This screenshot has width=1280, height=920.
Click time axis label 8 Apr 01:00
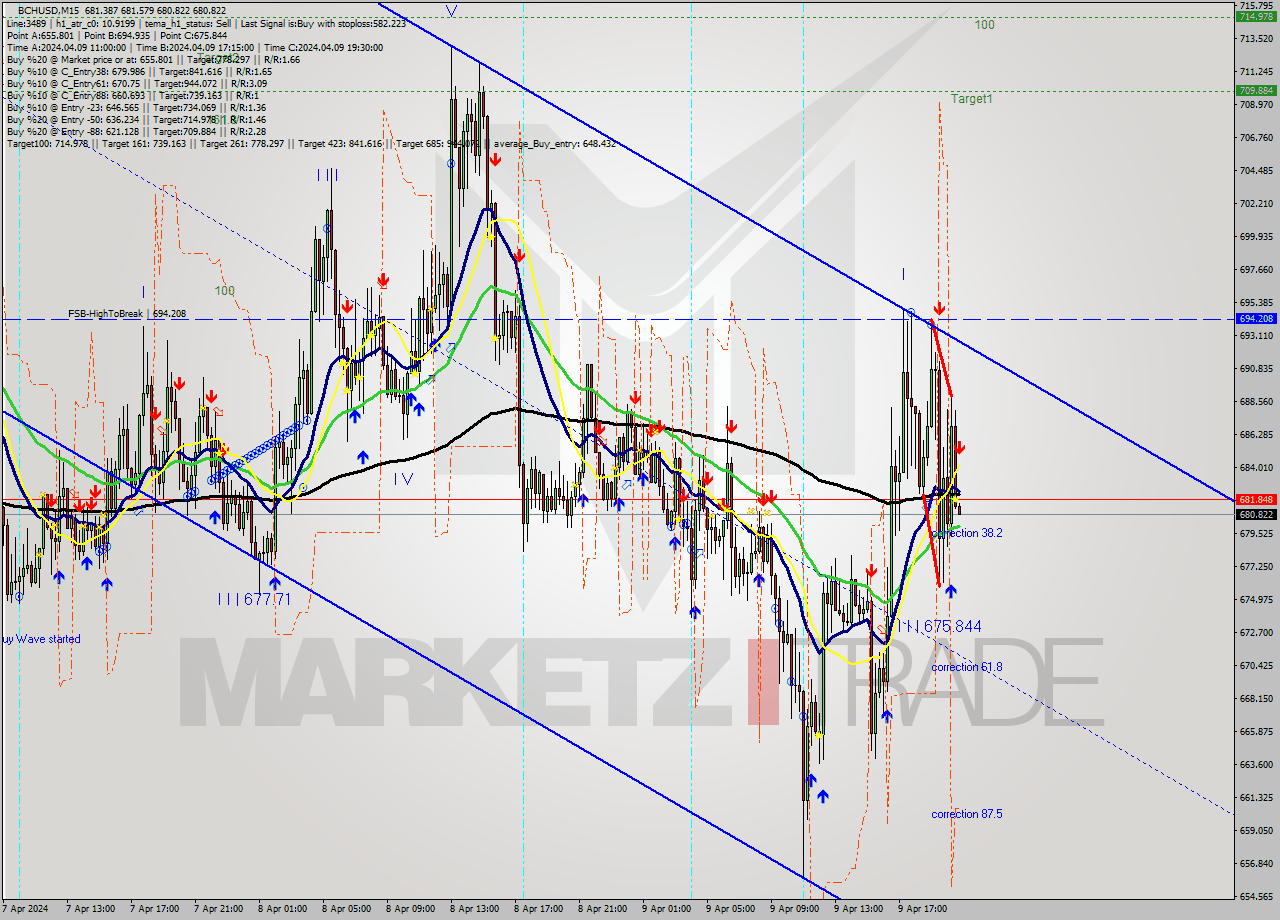click(x=283, y=909)
